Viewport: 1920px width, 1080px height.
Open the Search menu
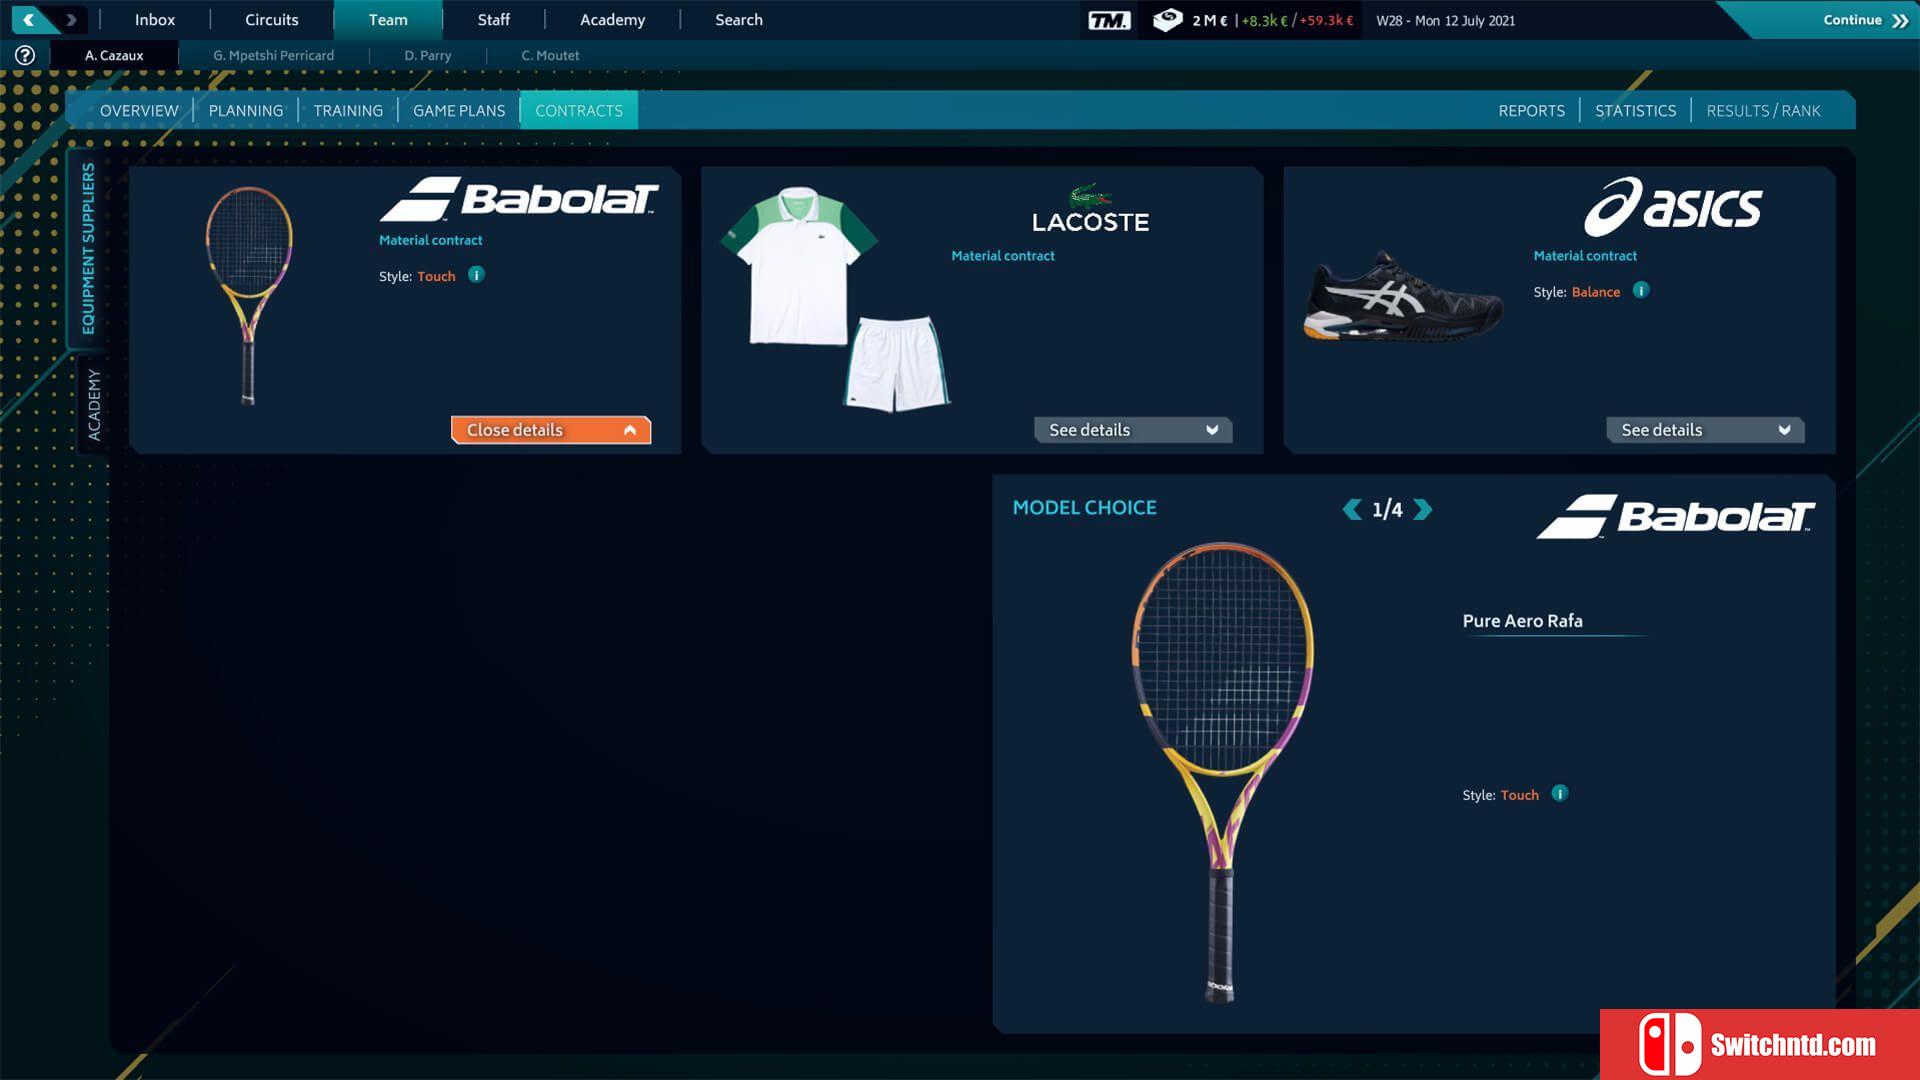739,19
